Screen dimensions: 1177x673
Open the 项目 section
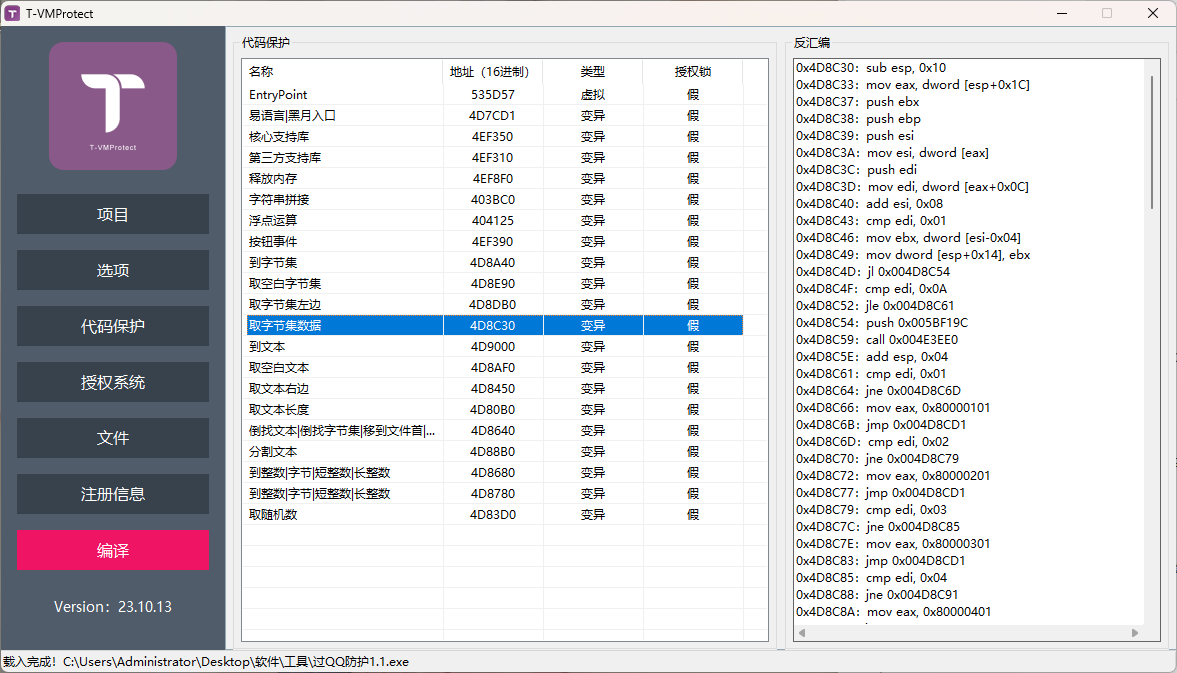(x=113, y=215)
